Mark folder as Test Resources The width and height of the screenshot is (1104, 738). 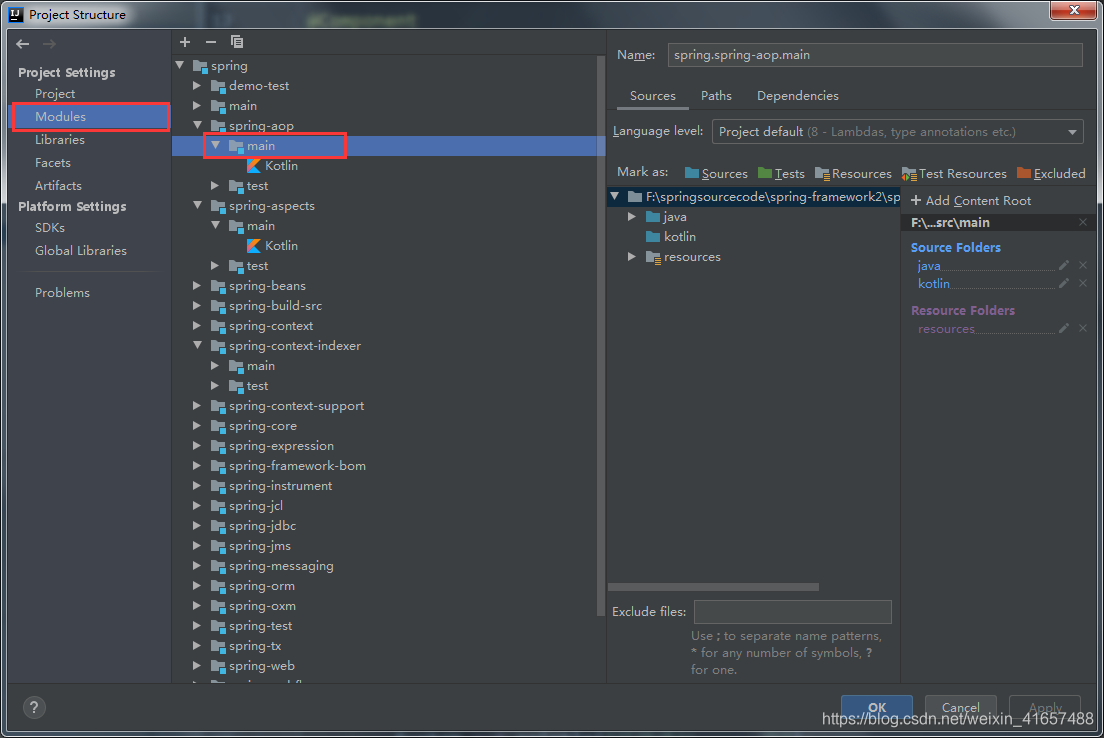(954, 173)
